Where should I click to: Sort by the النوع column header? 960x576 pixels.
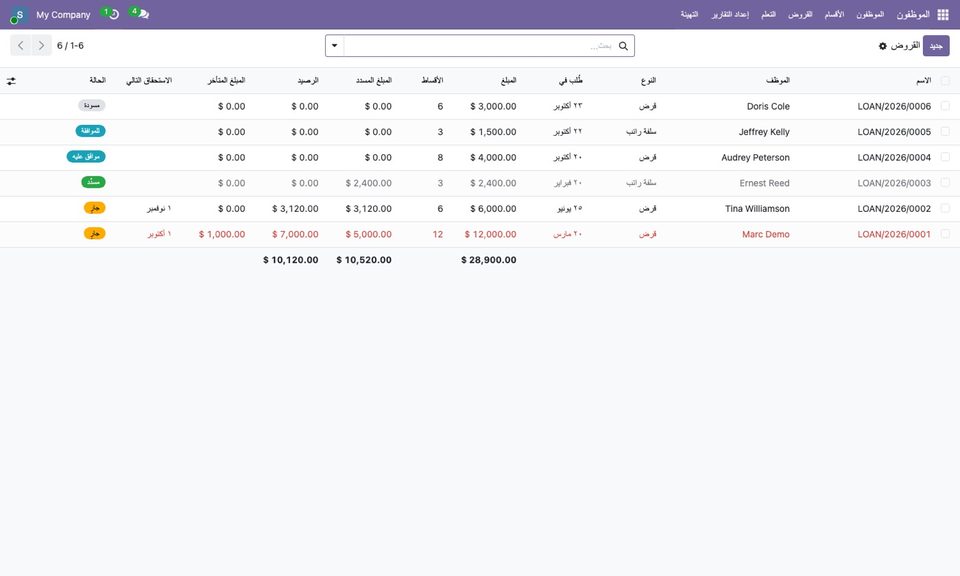click(x=648, y=81)
